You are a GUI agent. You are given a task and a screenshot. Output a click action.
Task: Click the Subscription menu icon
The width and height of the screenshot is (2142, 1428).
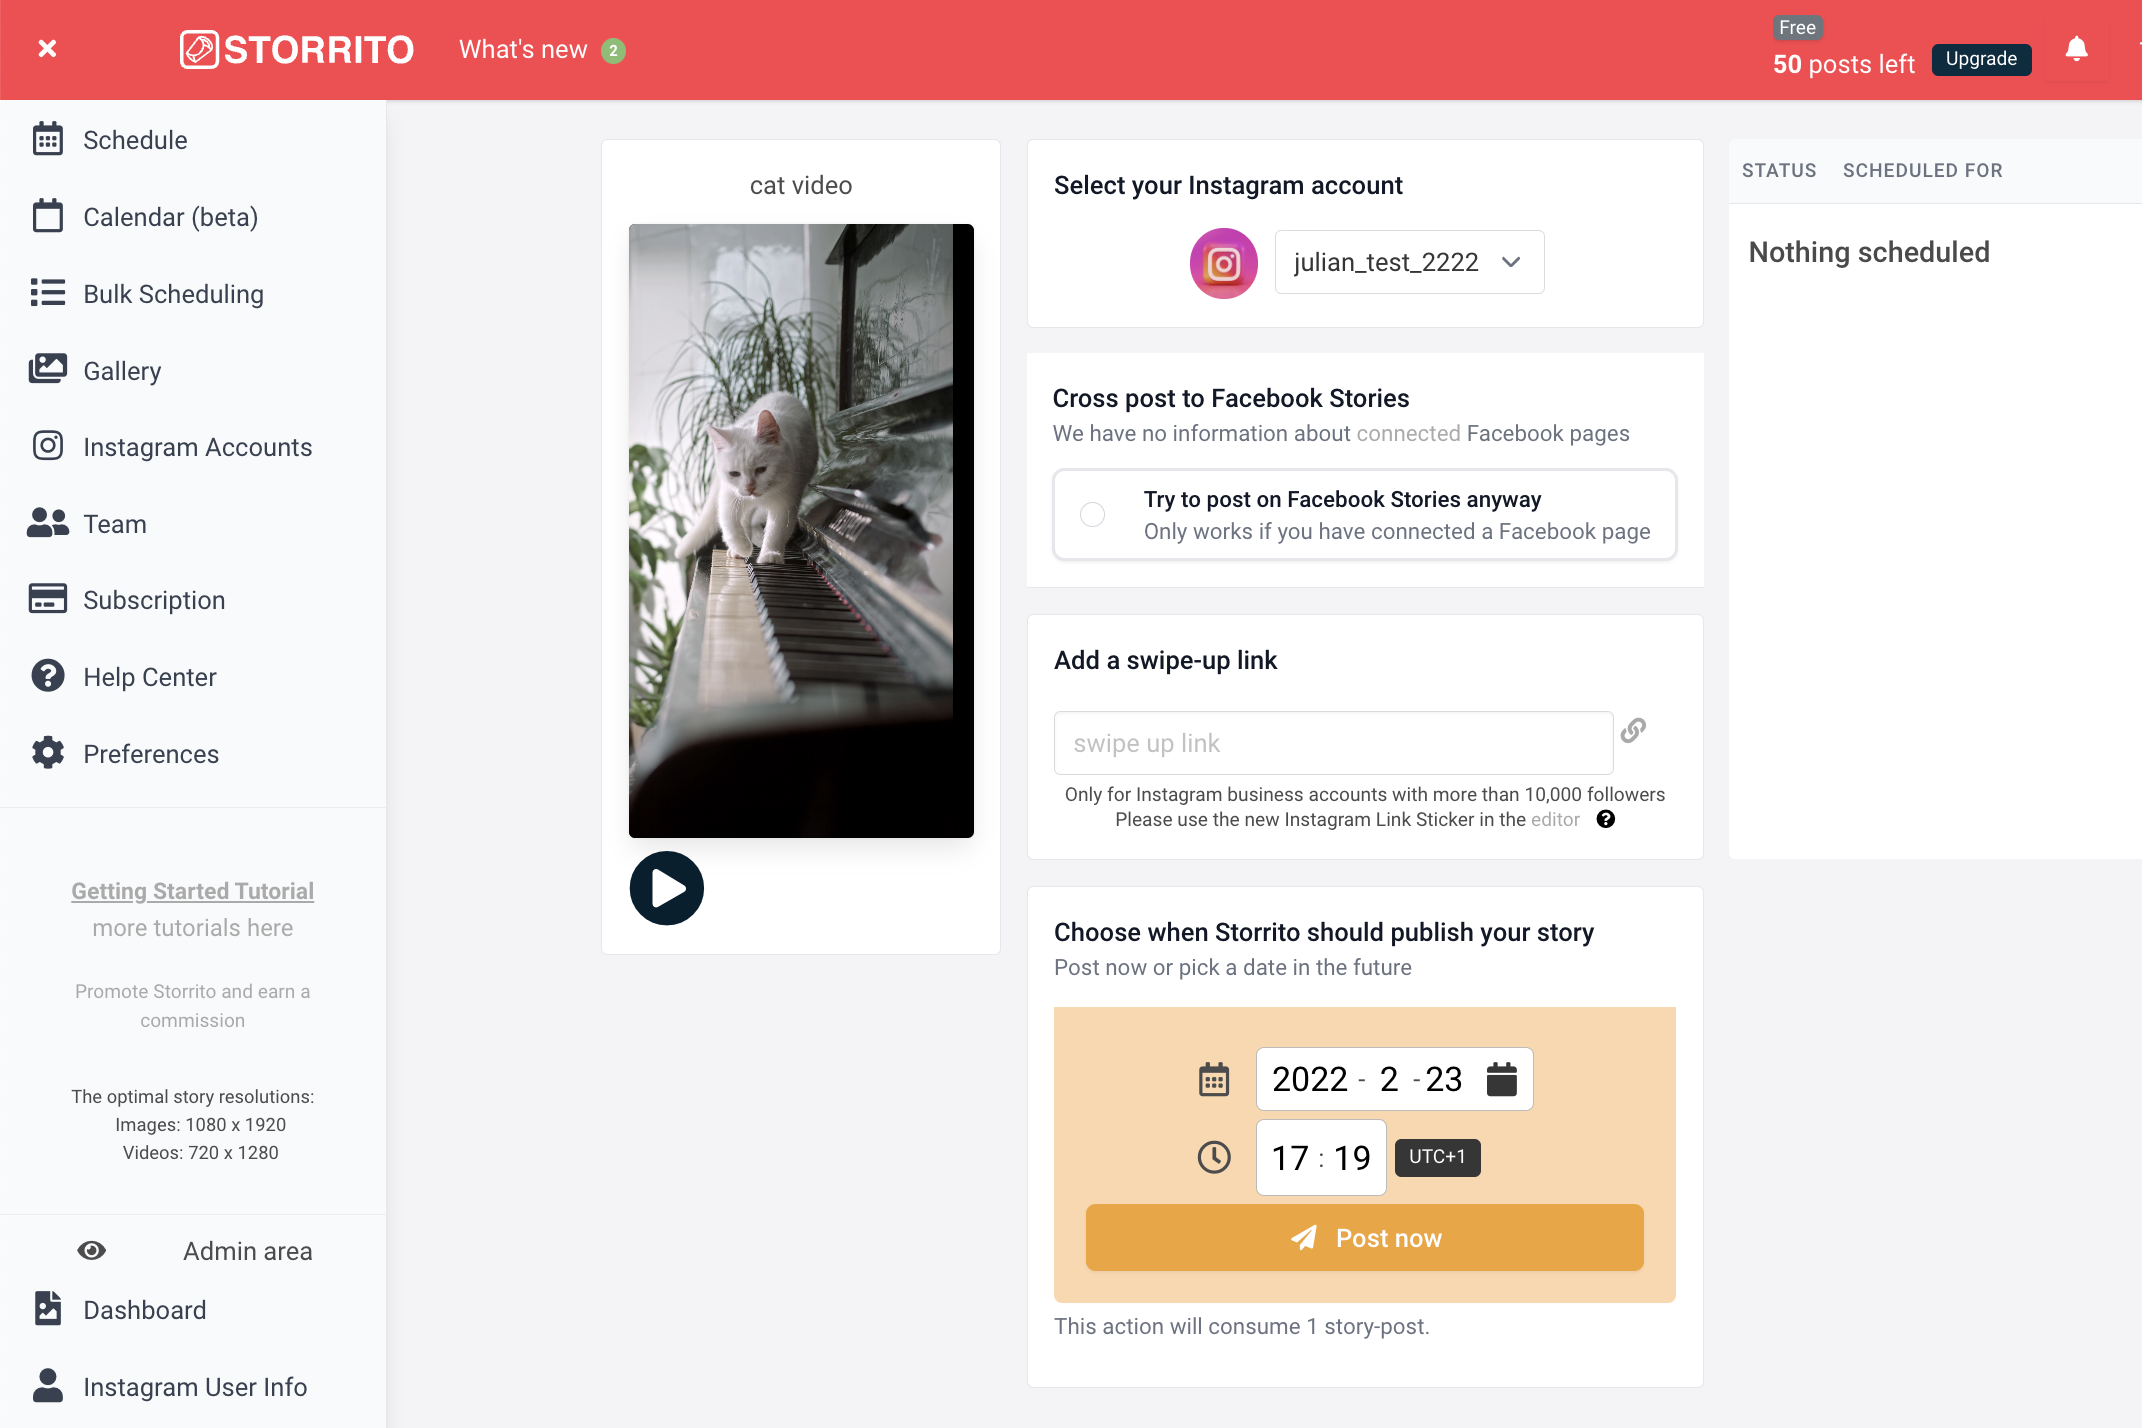pos(48,599)
